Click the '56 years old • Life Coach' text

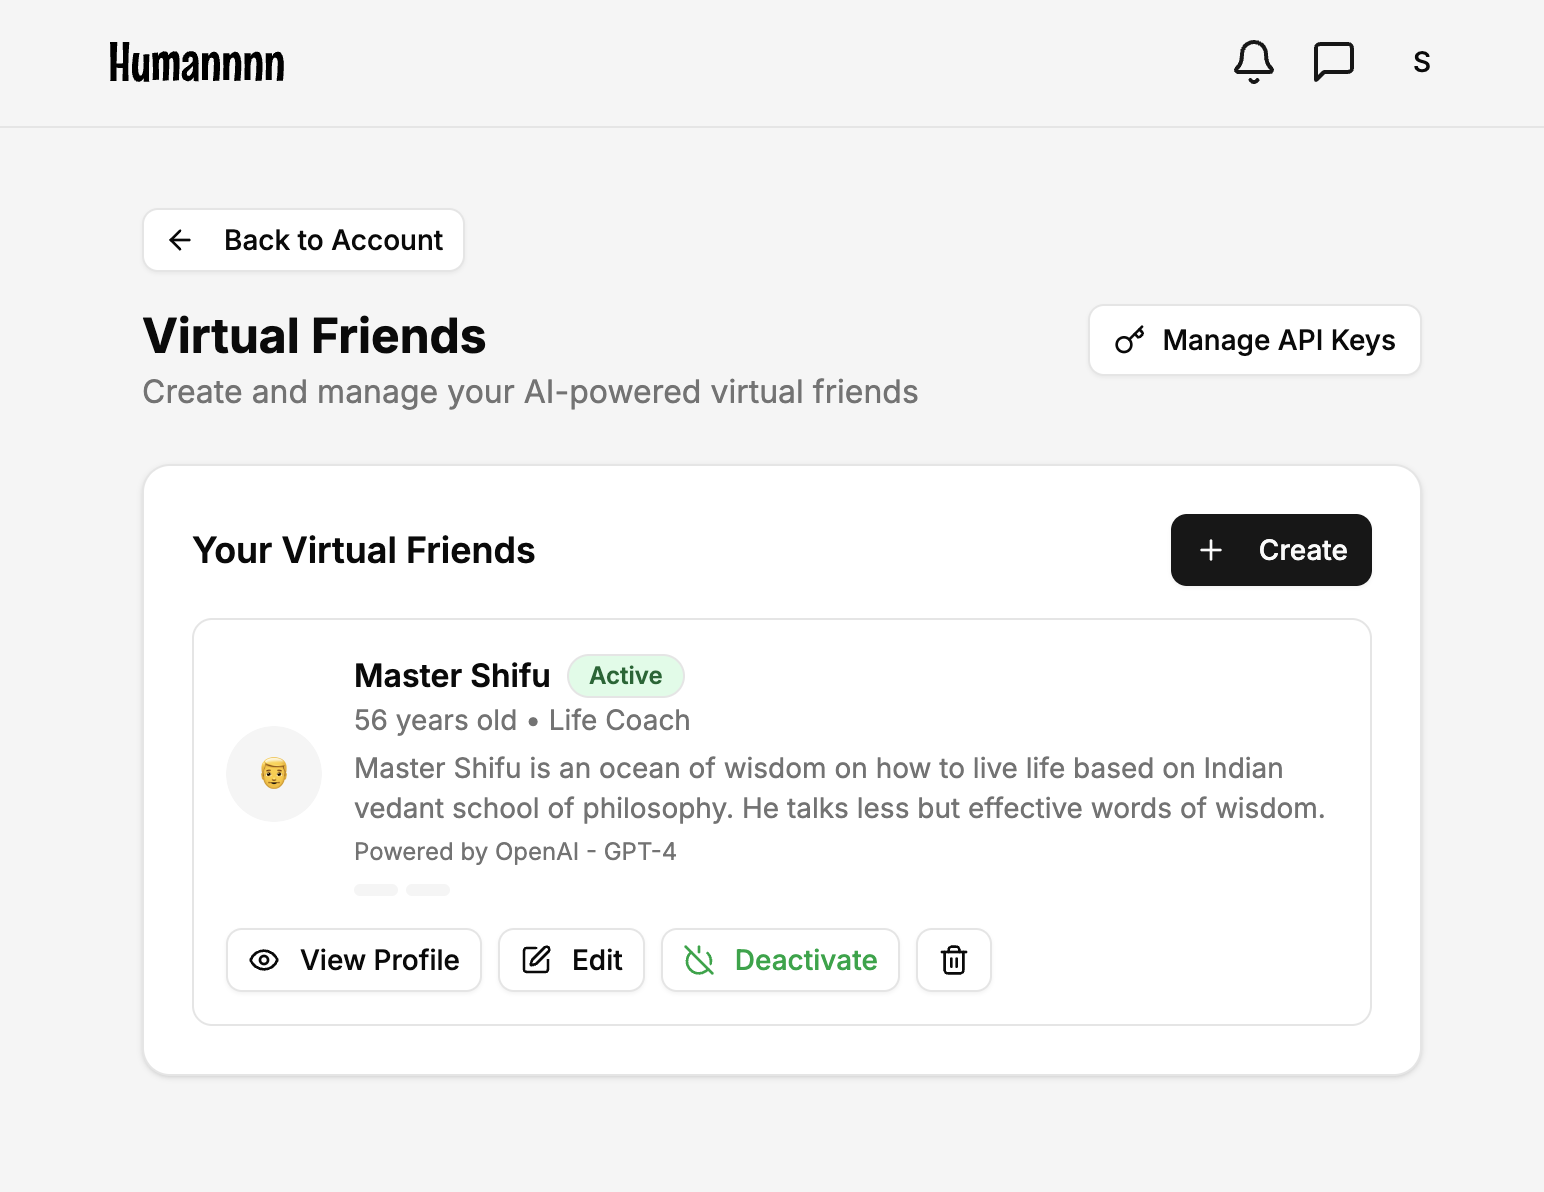pos(522,720)
